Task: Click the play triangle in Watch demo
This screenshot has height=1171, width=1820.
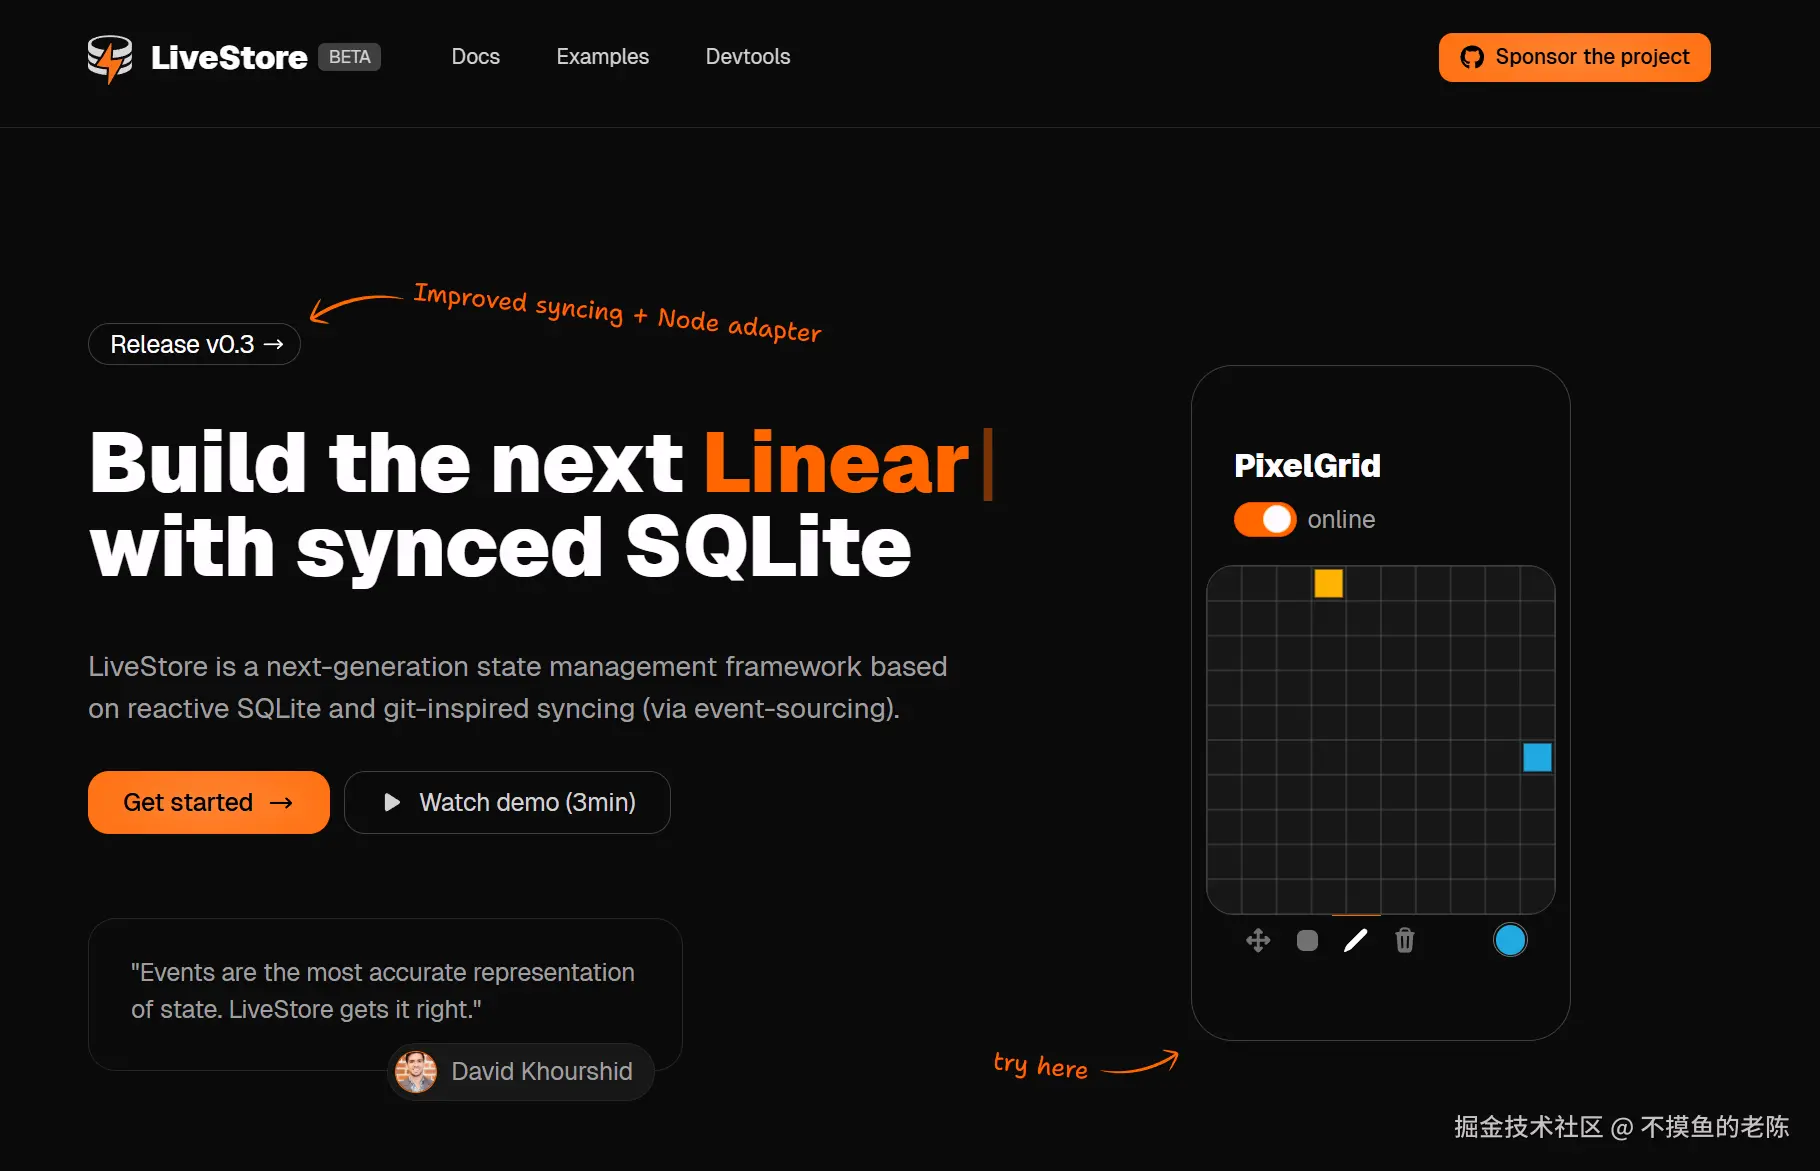Action: pos(392,802)
